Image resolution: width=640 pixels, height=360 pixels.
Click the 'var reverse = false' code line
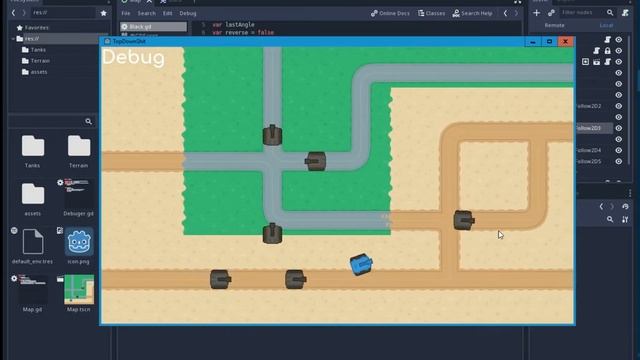(243, 32)
